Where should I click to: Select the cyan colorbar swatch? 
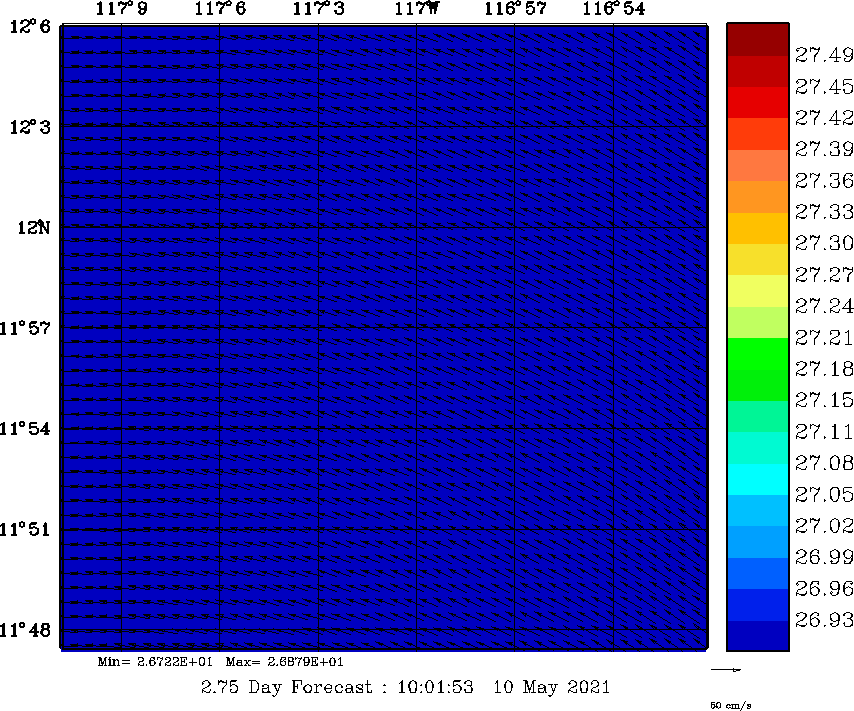[x=758, y=479]
